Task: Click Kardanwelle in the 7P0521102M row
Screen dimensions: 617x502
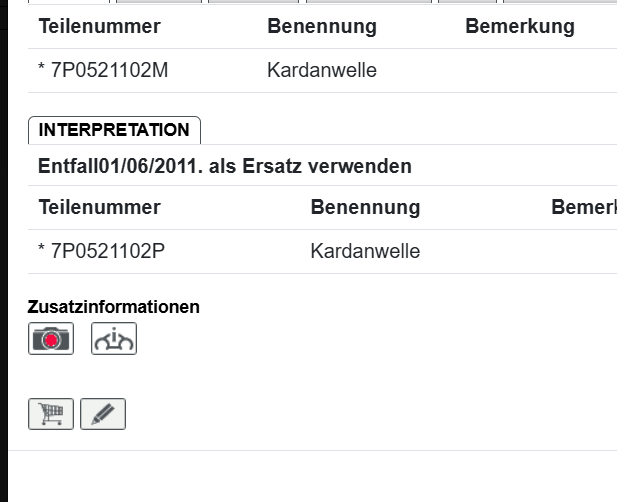Action: click(x=321, y=71)
